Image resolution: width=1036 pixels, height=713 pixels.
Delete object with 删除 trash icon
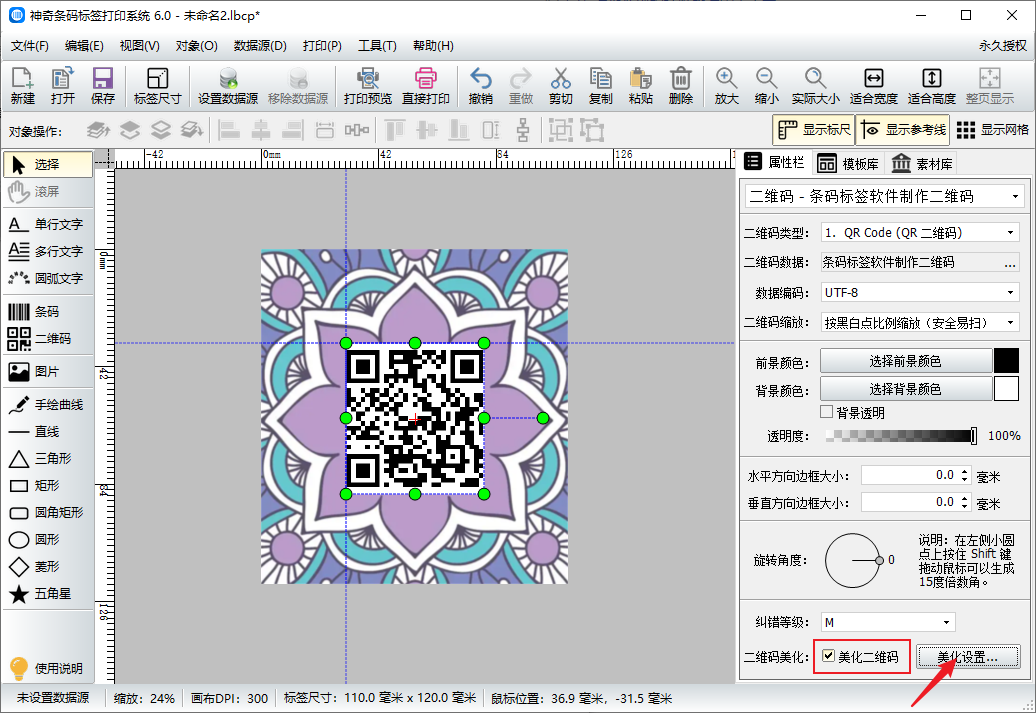(x=681, y=86)
